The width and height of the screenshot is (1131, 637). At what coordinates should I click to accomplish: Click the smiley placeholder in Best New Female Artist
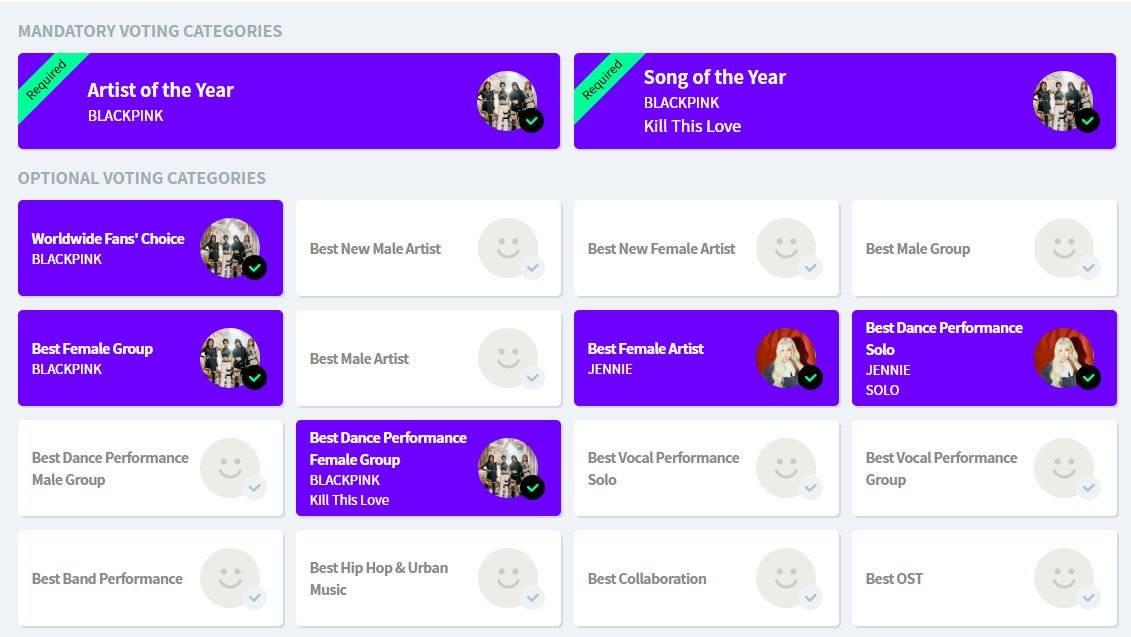[786, 248]
